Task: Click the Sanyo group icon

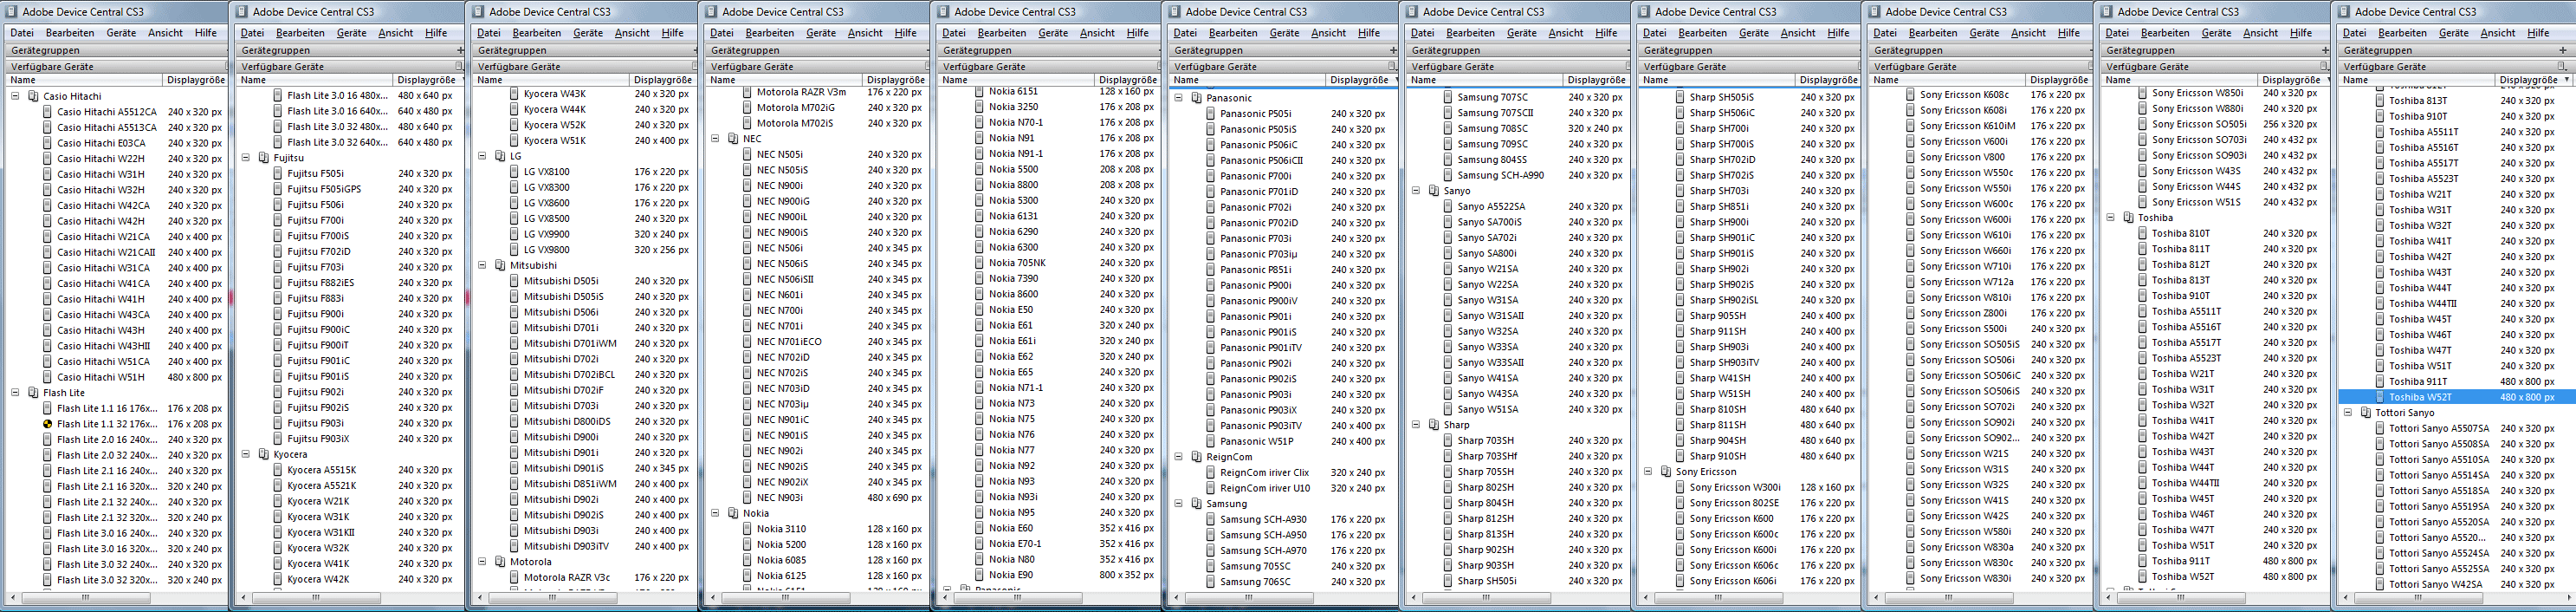Action: tap(1433, 191)
